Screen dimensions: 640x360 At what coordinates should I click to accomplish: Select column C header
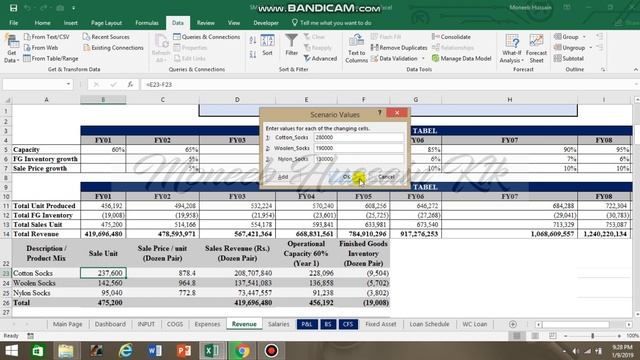pyautogui.click(x=162, y=100)
